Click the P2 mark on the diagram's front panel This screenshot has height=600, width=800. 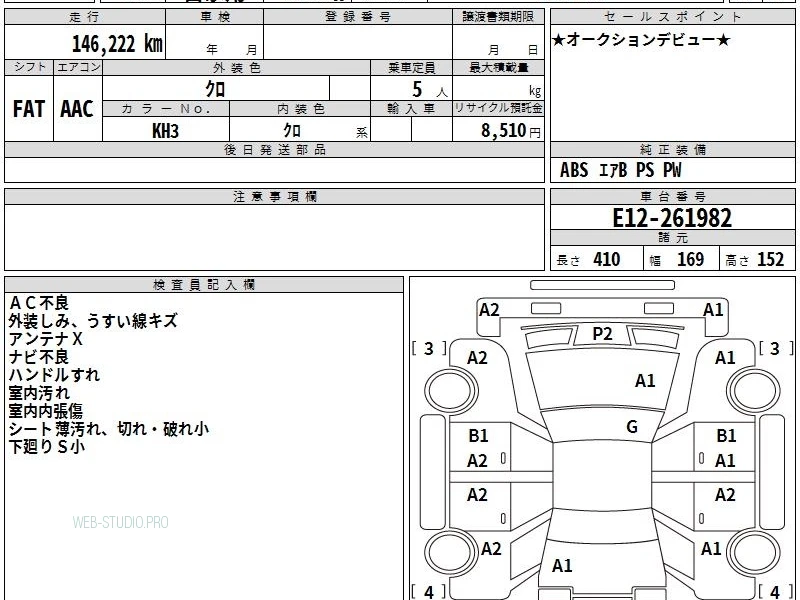(602, 334)
